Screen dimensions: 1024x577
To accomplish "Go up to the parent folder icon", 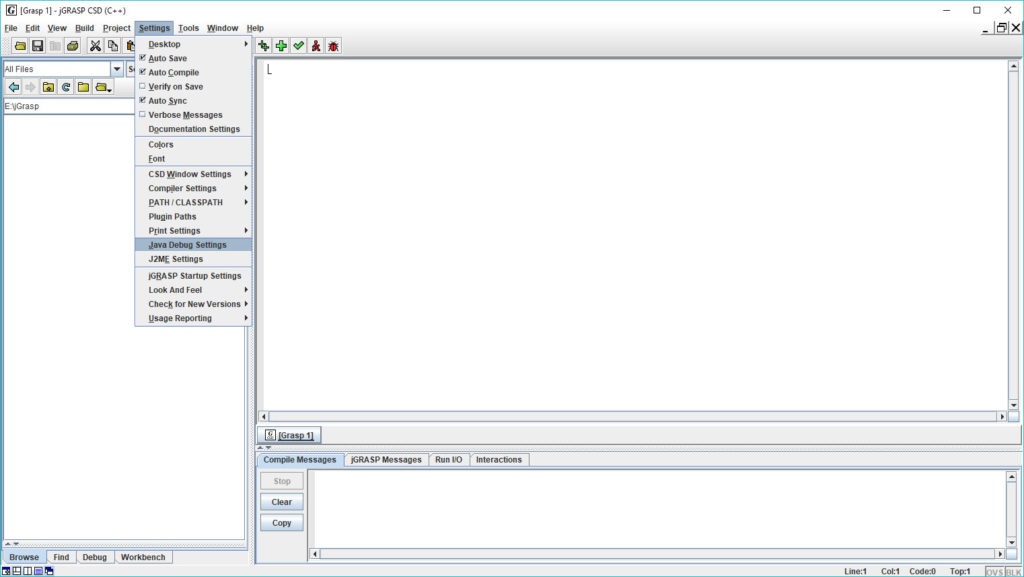I will [48, 87].
